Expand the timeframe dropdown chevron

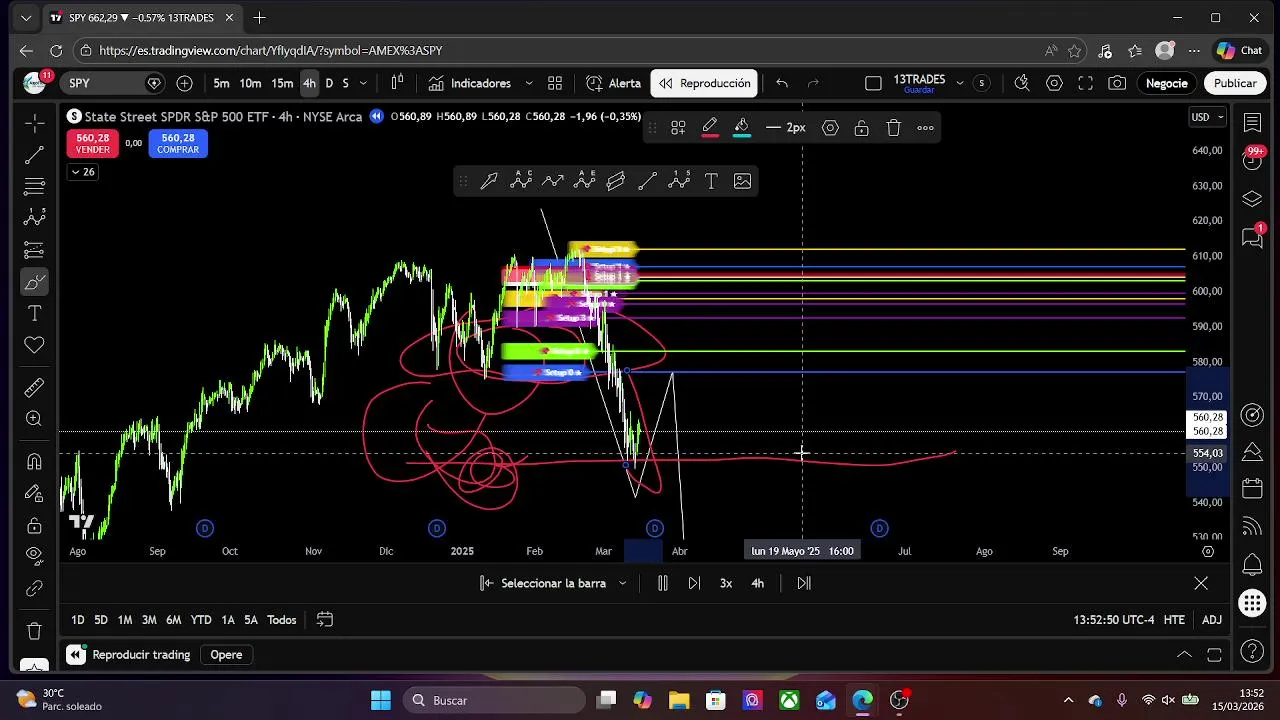pos(363,83)
